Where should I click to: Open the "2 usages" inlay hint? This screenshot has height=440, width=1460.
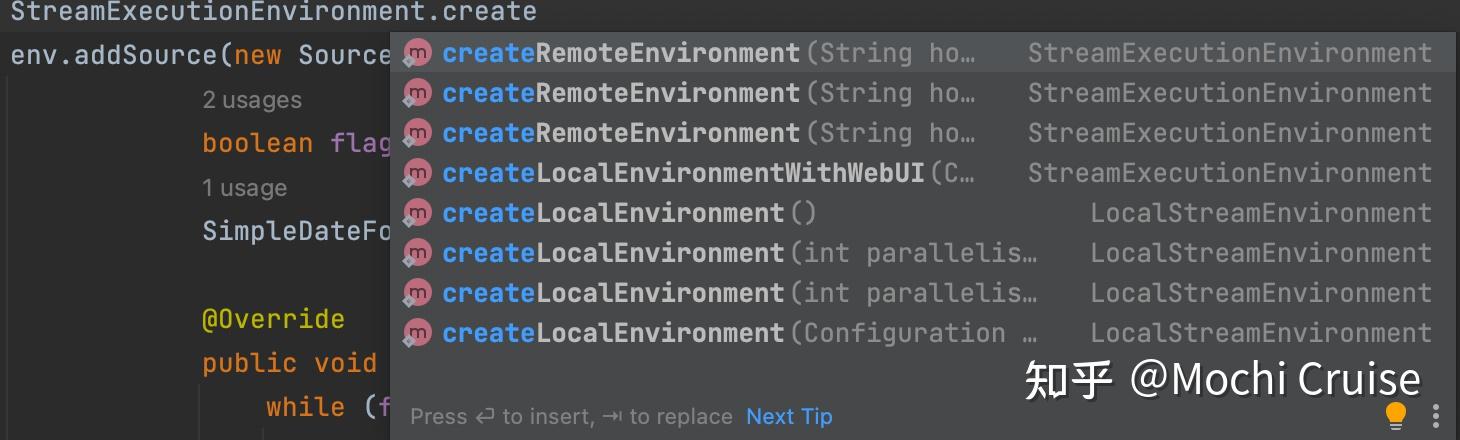[x=251, y=100]
